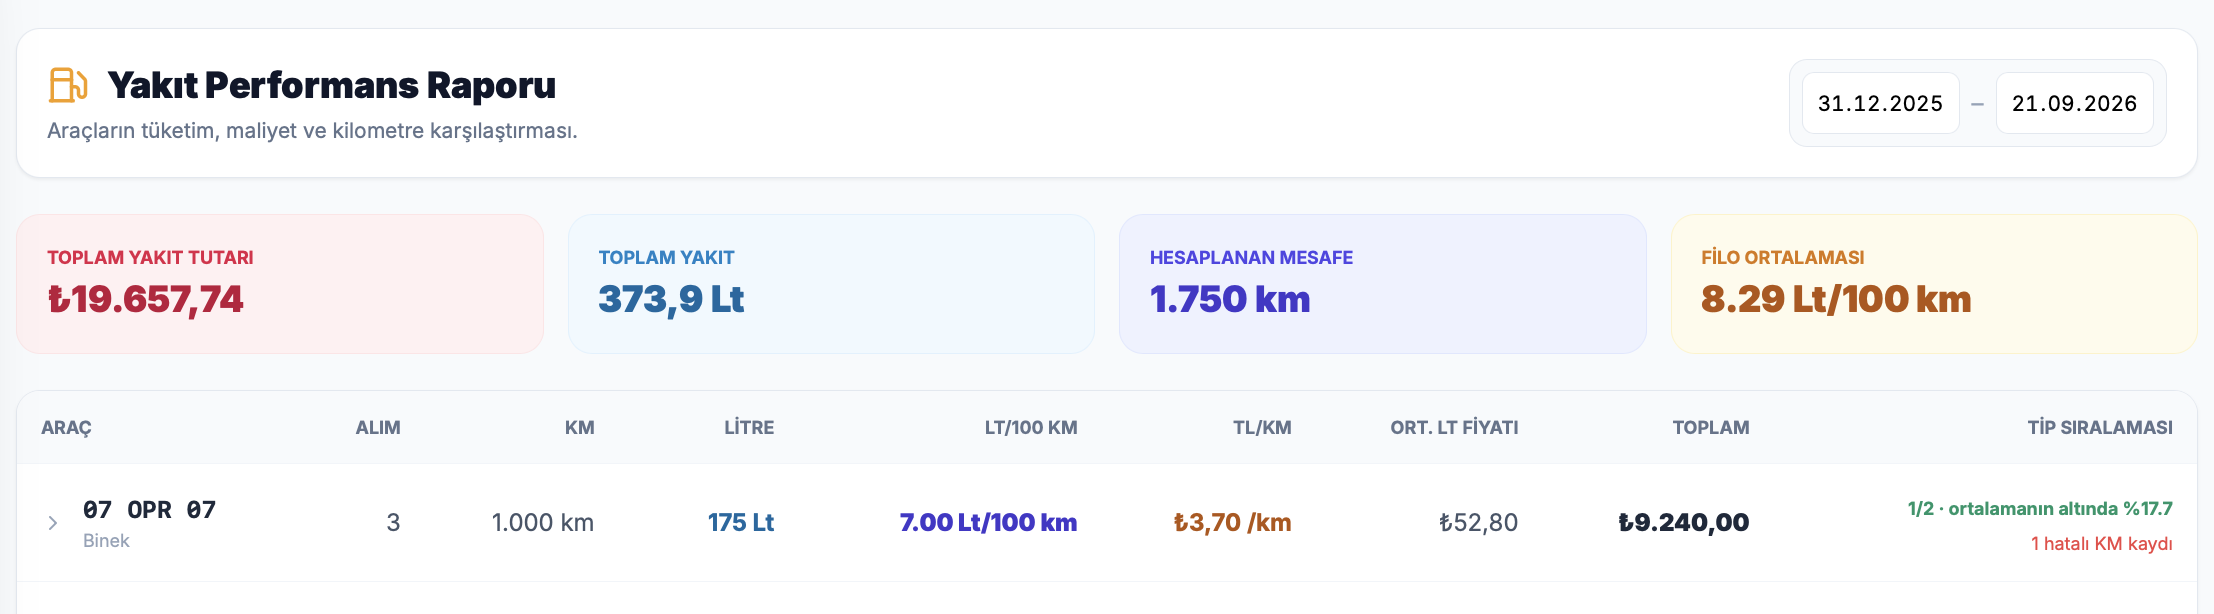Click the ₺3,70 /km cell
2214x614 pixels.
pos(1232,523)
